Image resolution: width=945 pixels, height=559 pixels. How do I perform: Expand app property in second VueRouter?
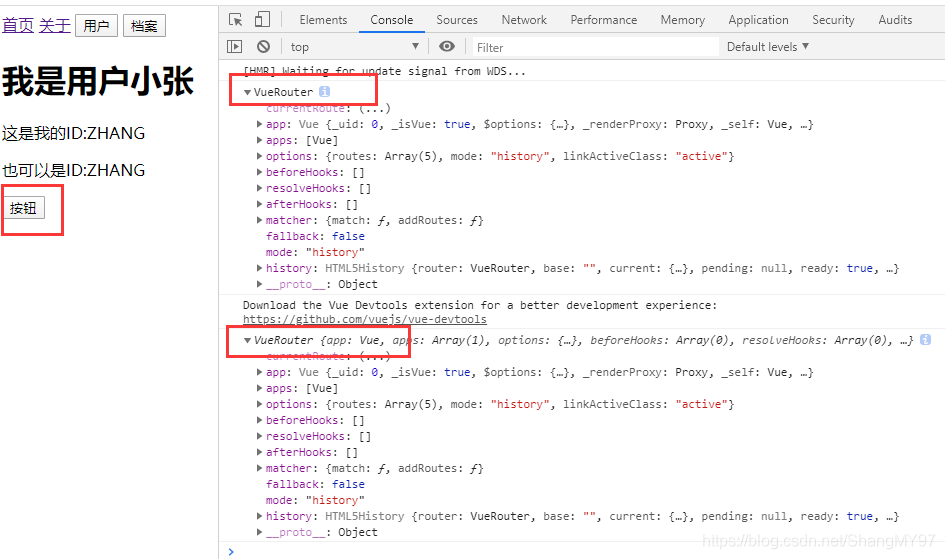[259, 372]
